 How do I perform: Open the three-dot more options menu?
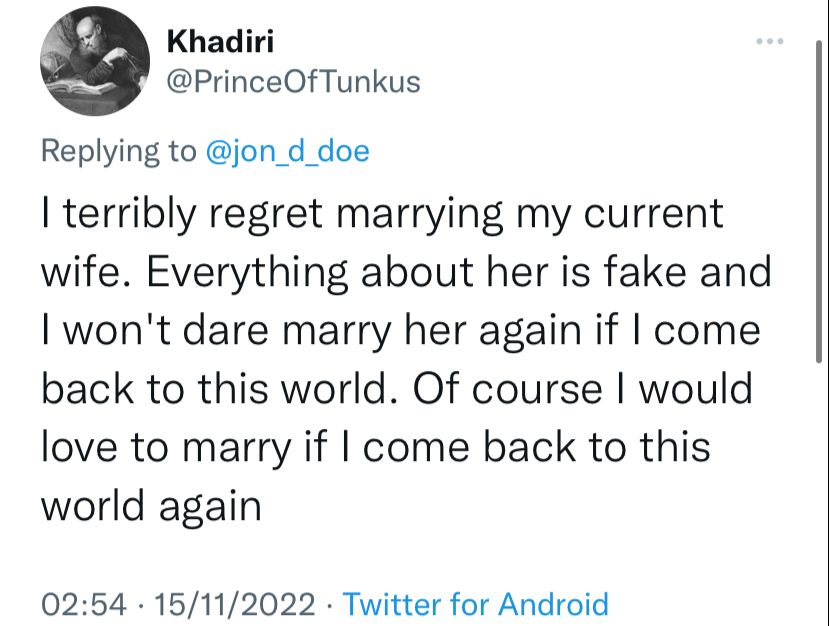click(769, 41)
